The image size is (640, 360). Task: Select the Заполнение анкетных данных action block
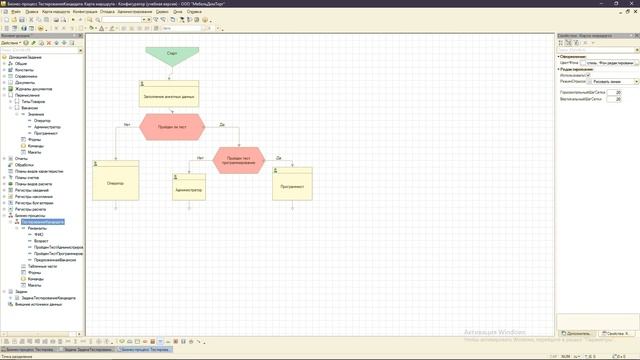point(169,94)
